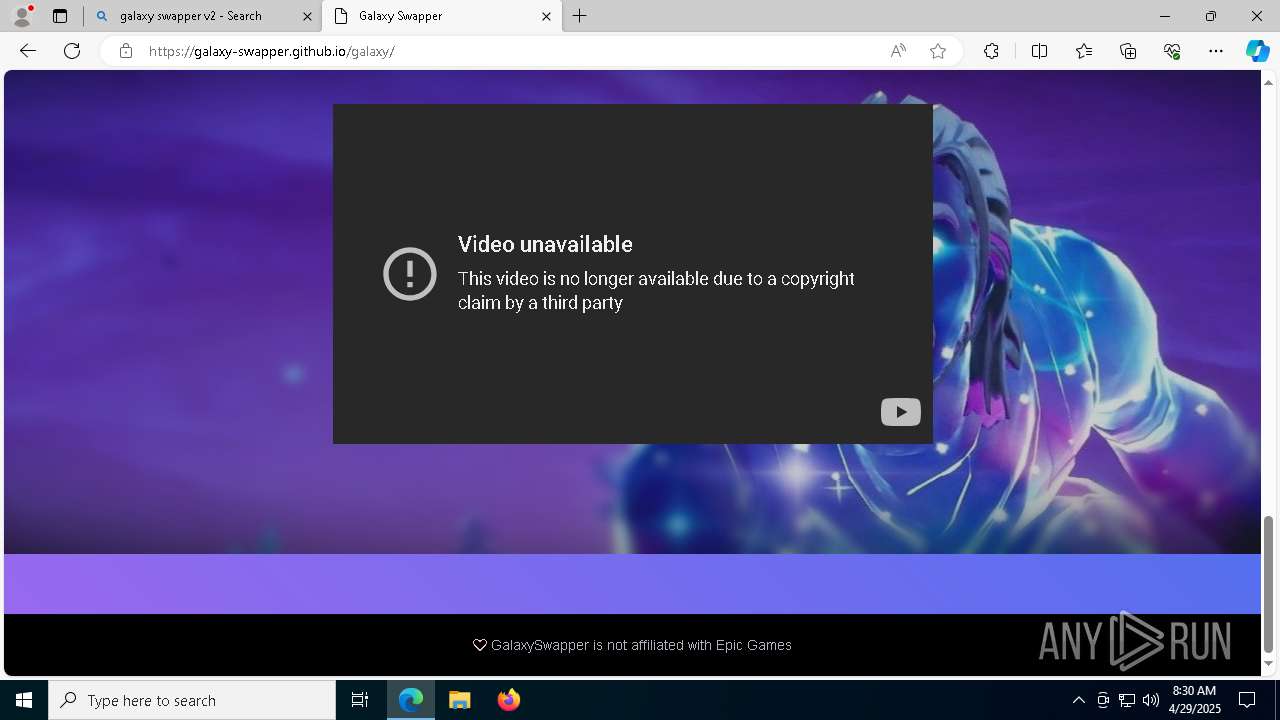Image resolution: width=1280 pixels, height=720 pixels.
Task: Open the network status tray icon
Action: click(x=1127, y=700)
